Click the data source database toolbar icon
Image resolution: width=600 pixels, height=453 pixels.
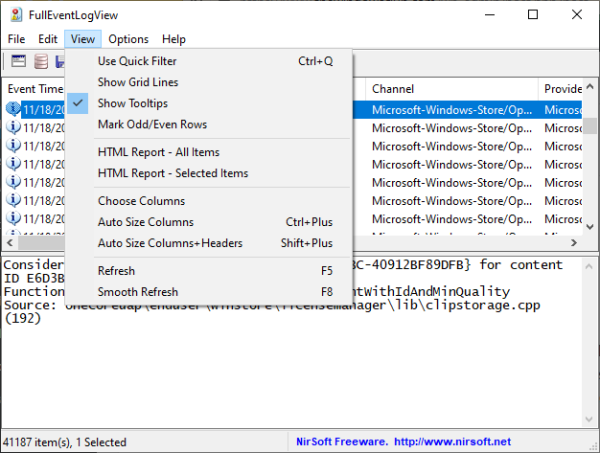click(40, 62)
